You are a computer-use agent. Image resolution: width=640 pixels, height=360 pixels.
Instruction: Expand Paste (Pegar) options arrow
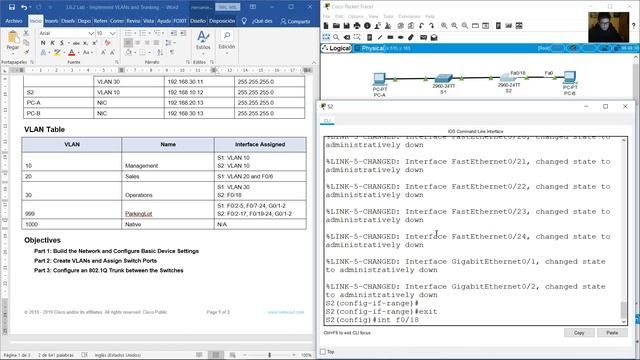13,54
